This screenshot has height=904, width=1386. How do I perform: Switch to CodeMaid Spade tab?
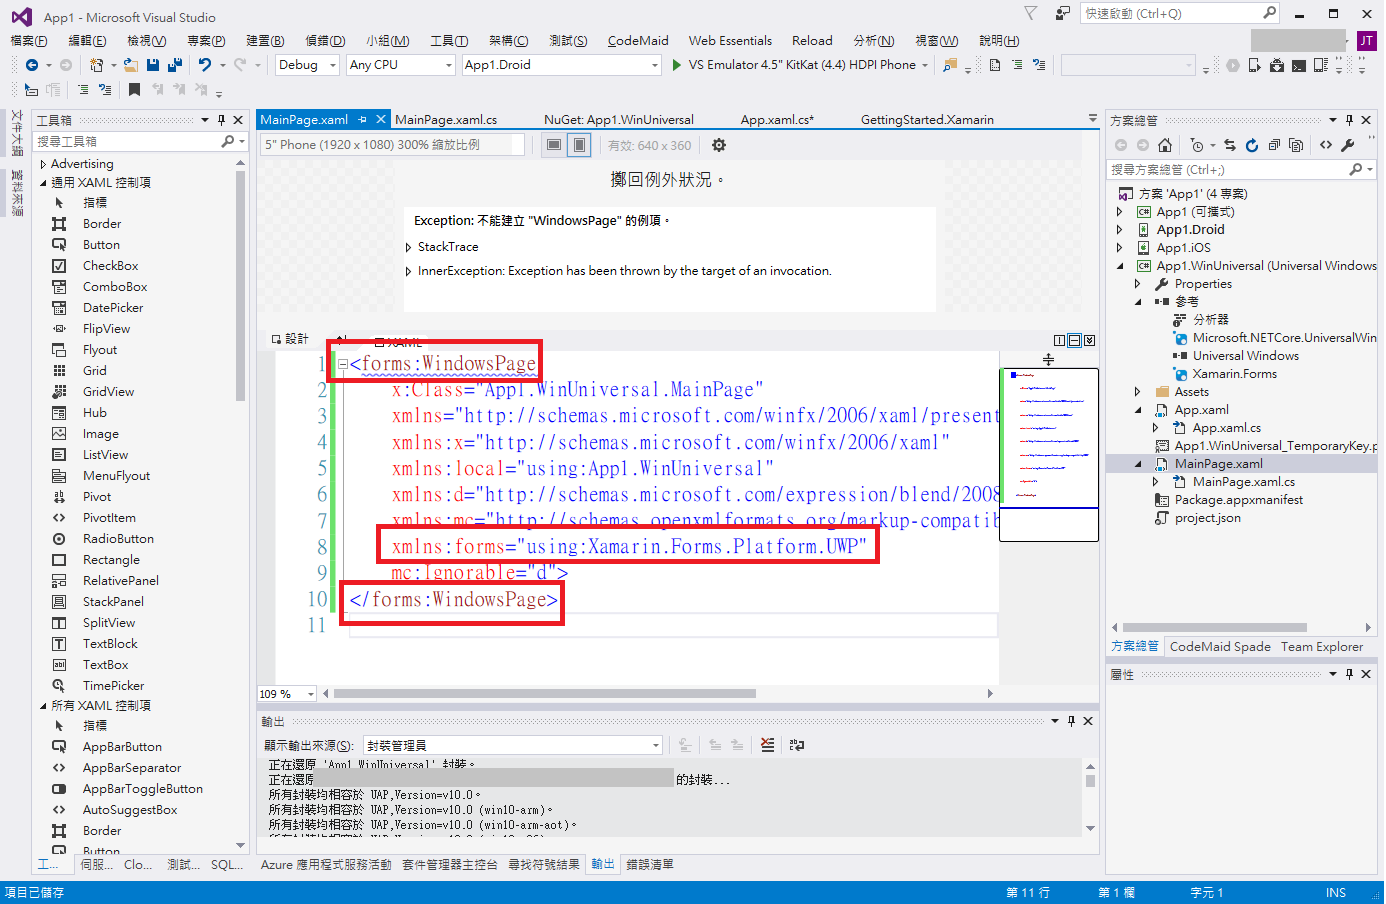tap(1220, 647)
